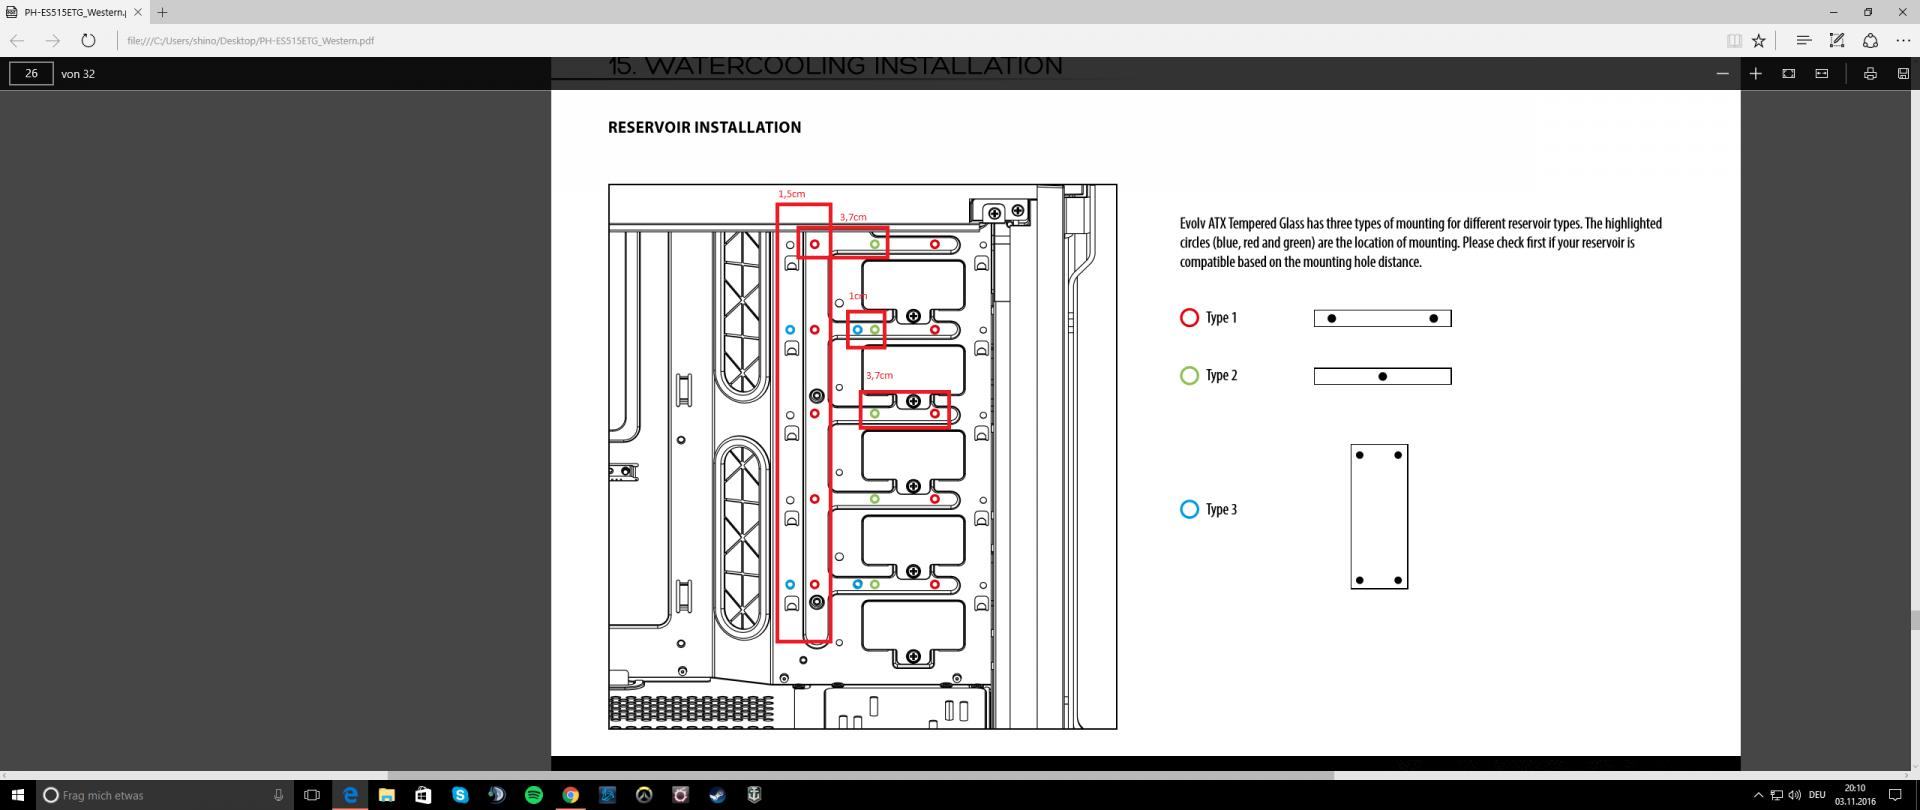
Task: Open the Edge Hub panel
Action: click(1803, 41)
